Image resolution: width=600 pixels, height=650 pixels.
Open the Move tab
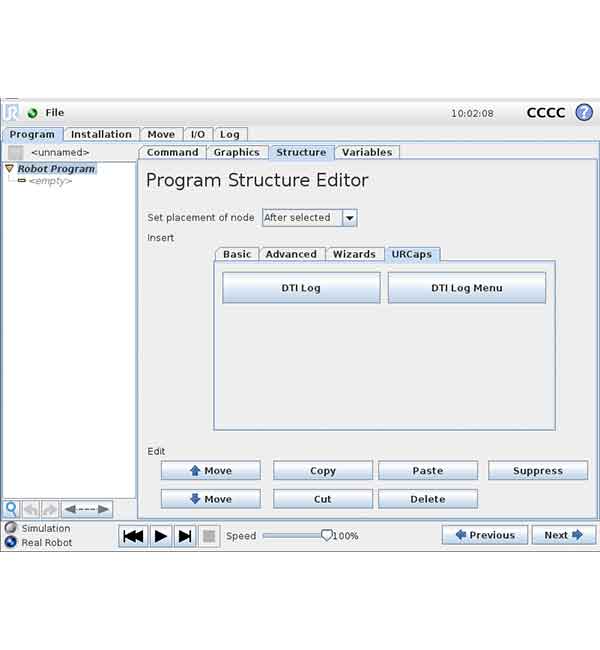161,134
